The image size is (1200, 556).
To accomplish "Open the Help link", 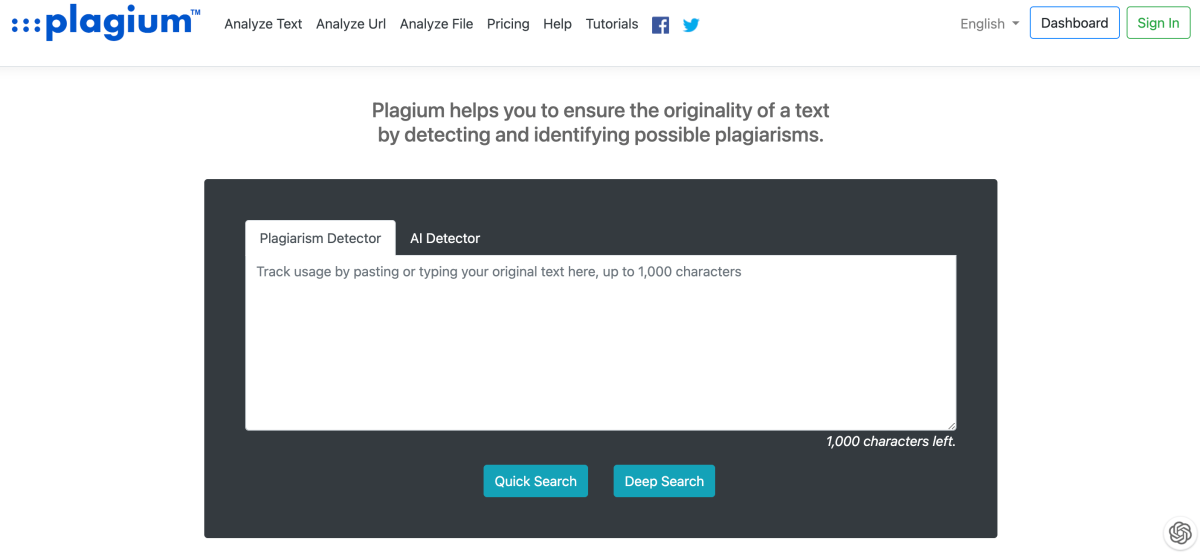I will (x=557, y=24).
